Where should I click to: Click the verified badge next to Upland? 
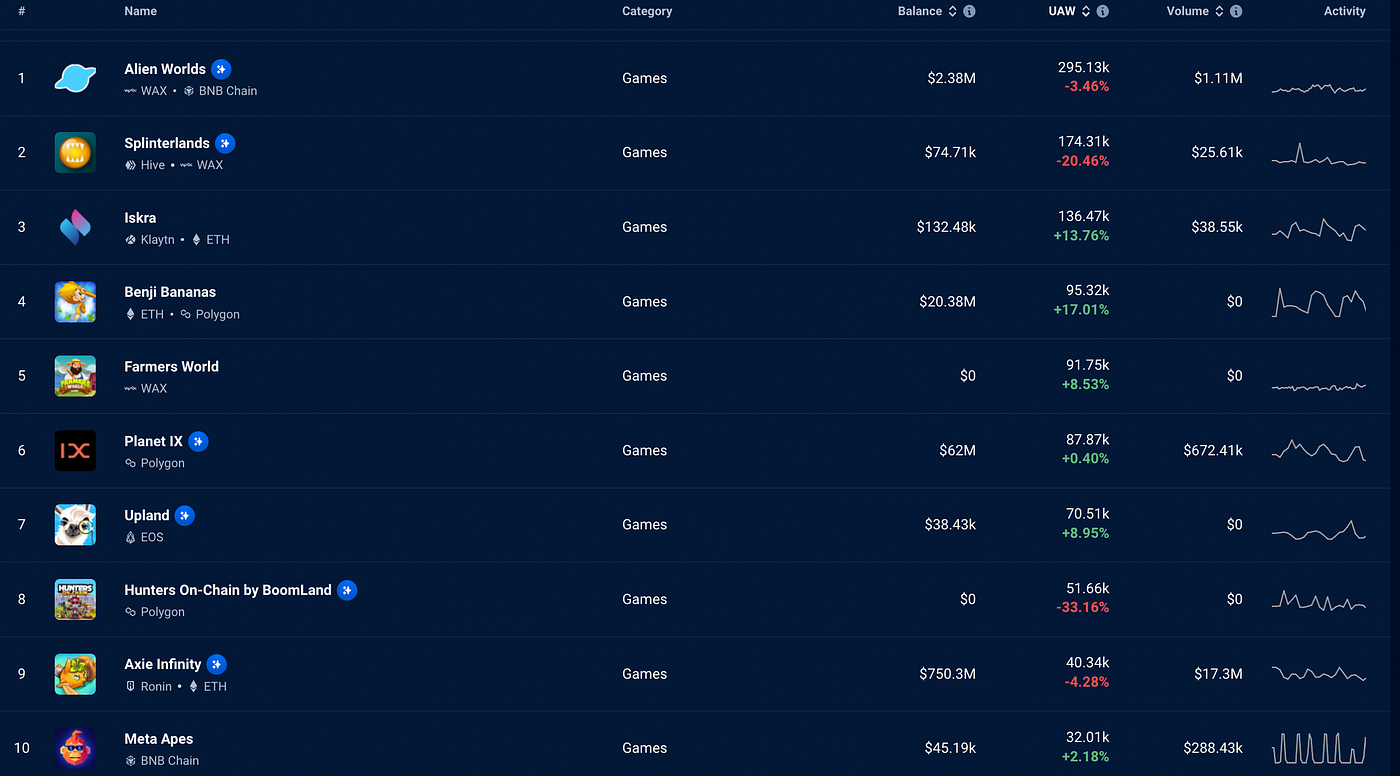coord(185,515)
